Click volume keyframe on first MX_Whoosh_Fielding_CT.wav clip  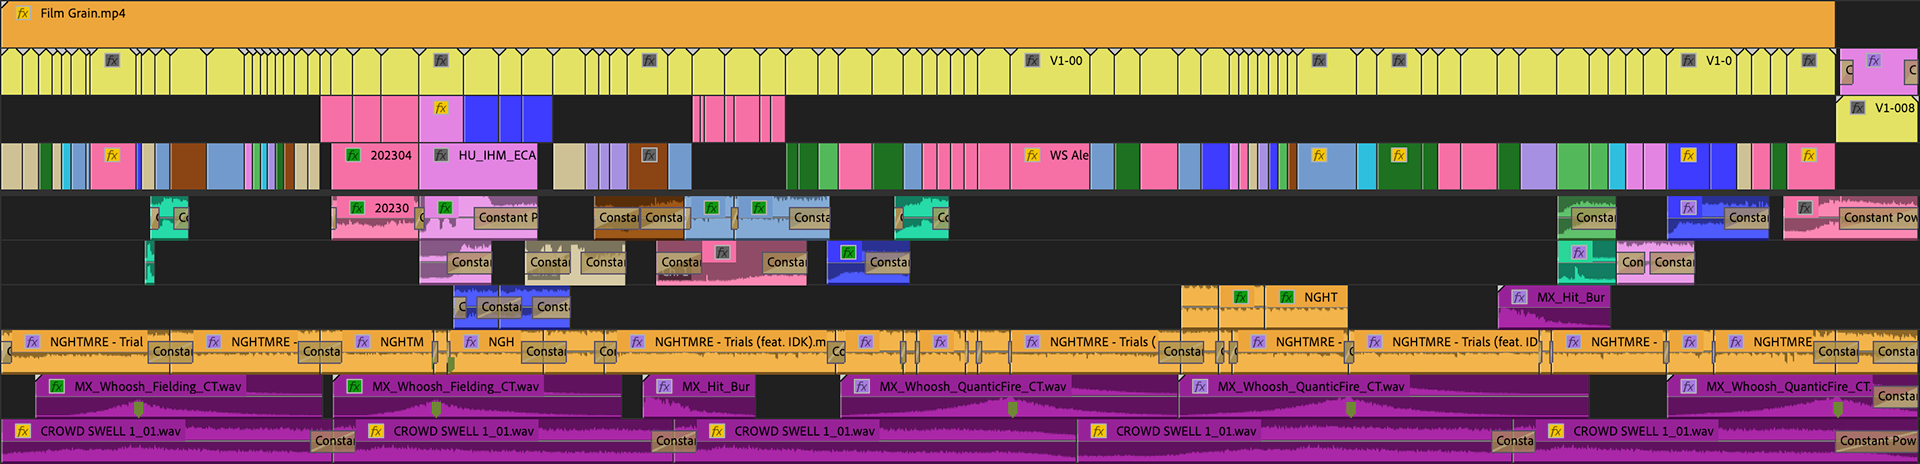(139, 408)
